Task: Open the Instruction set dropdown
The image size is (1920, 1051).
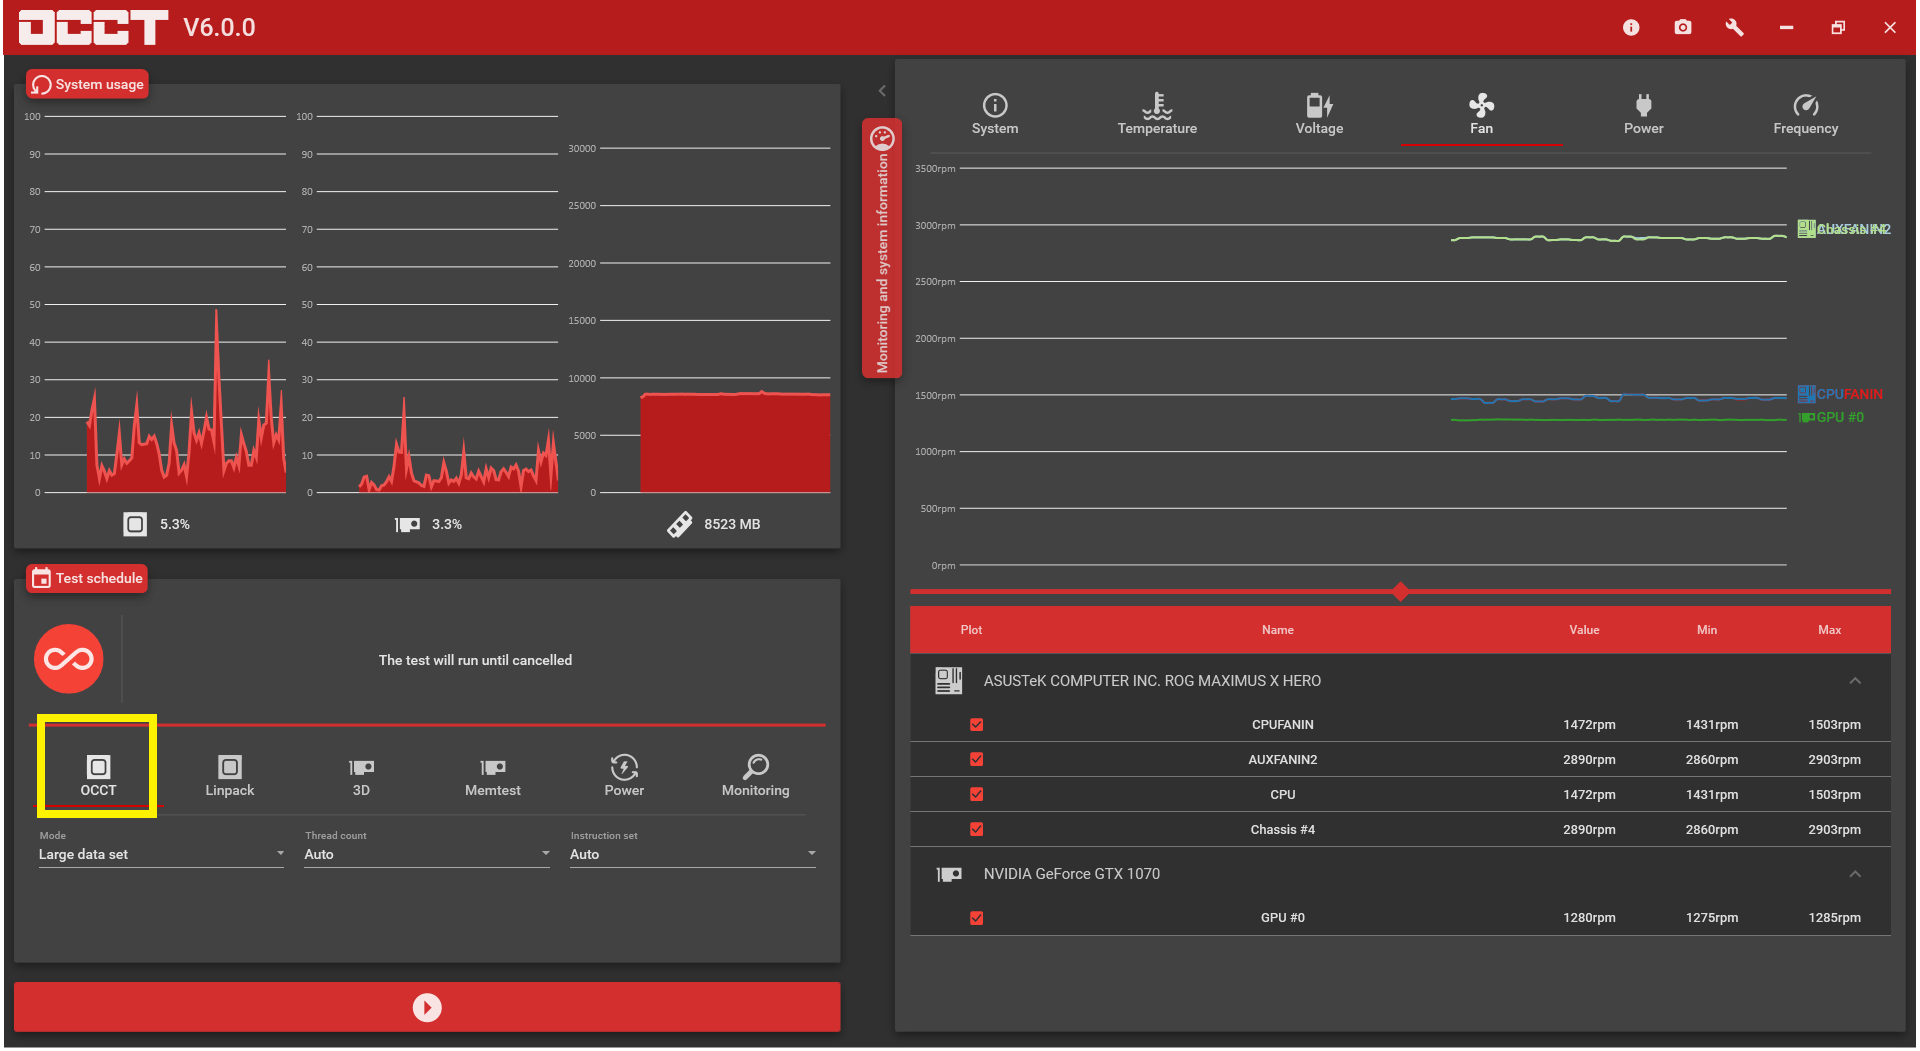Action: pyautogui.click(x=693, y=854)
